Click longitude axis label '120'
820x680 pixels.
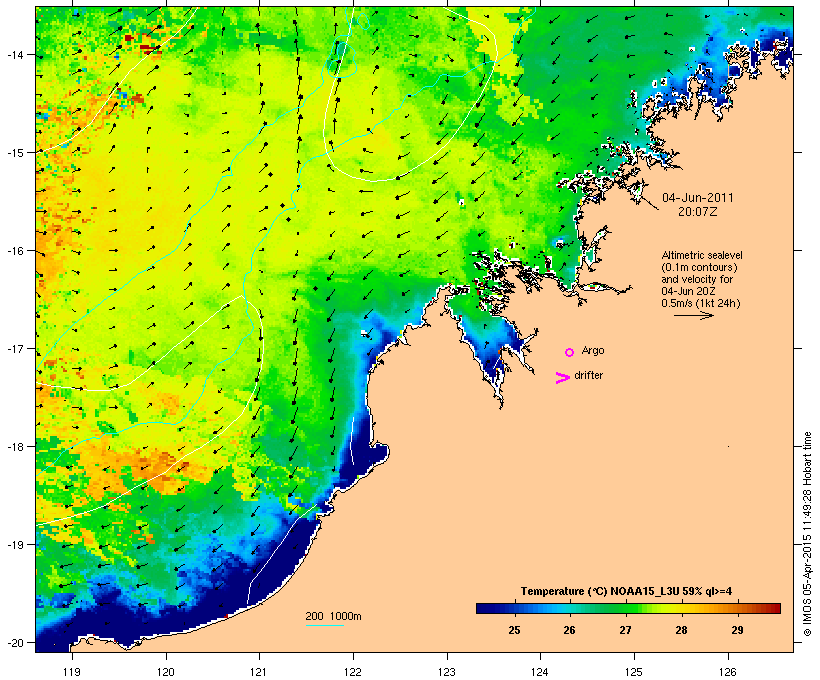166,672
